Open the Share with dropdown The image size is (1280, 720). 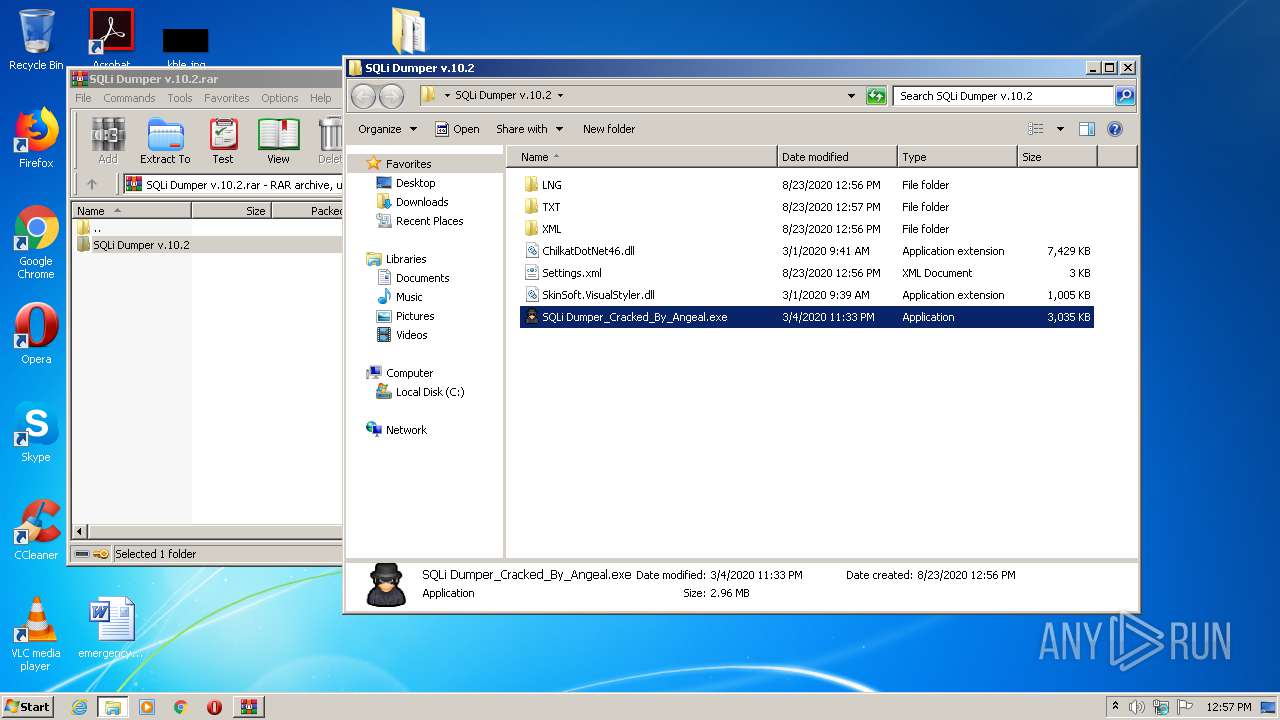coord(530,129)
